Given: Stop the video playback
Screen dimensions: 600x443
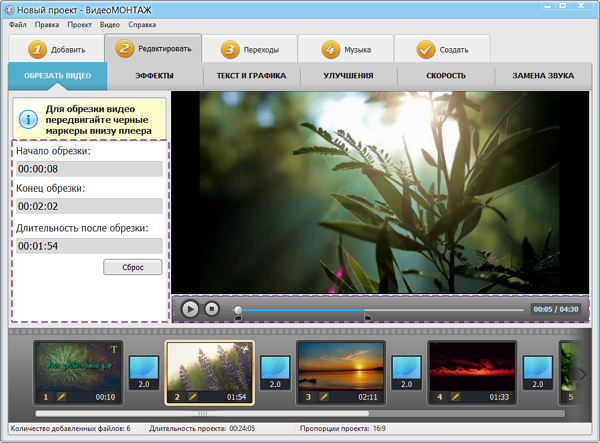Looking at the screenshot, I should click(x=212, y=309).
